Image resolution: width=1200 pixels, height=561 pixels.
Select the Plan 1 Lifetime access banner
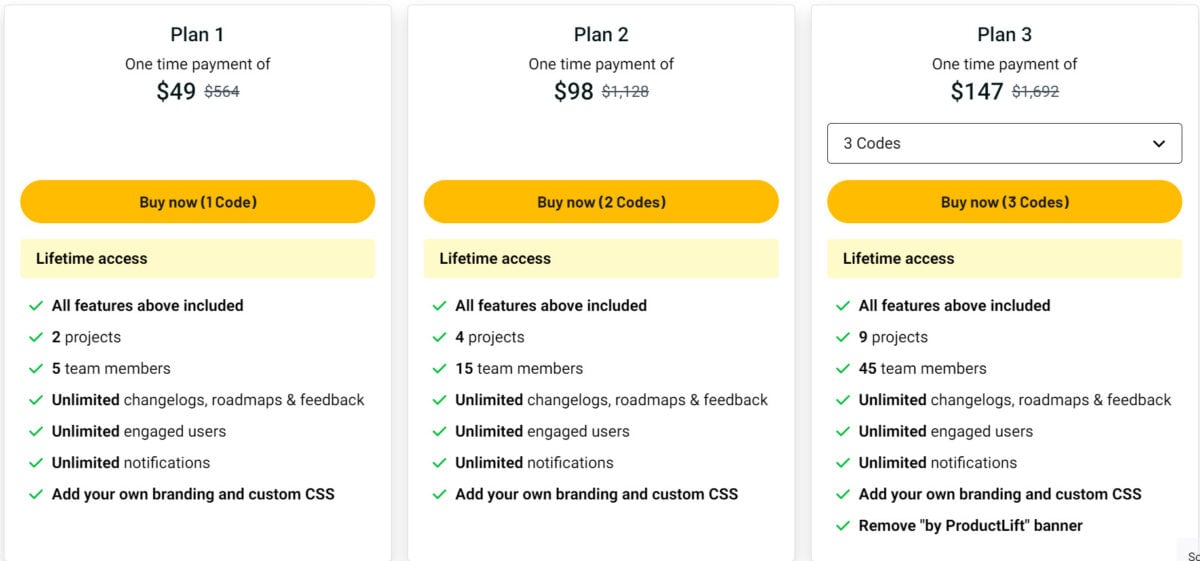point(197,258)
